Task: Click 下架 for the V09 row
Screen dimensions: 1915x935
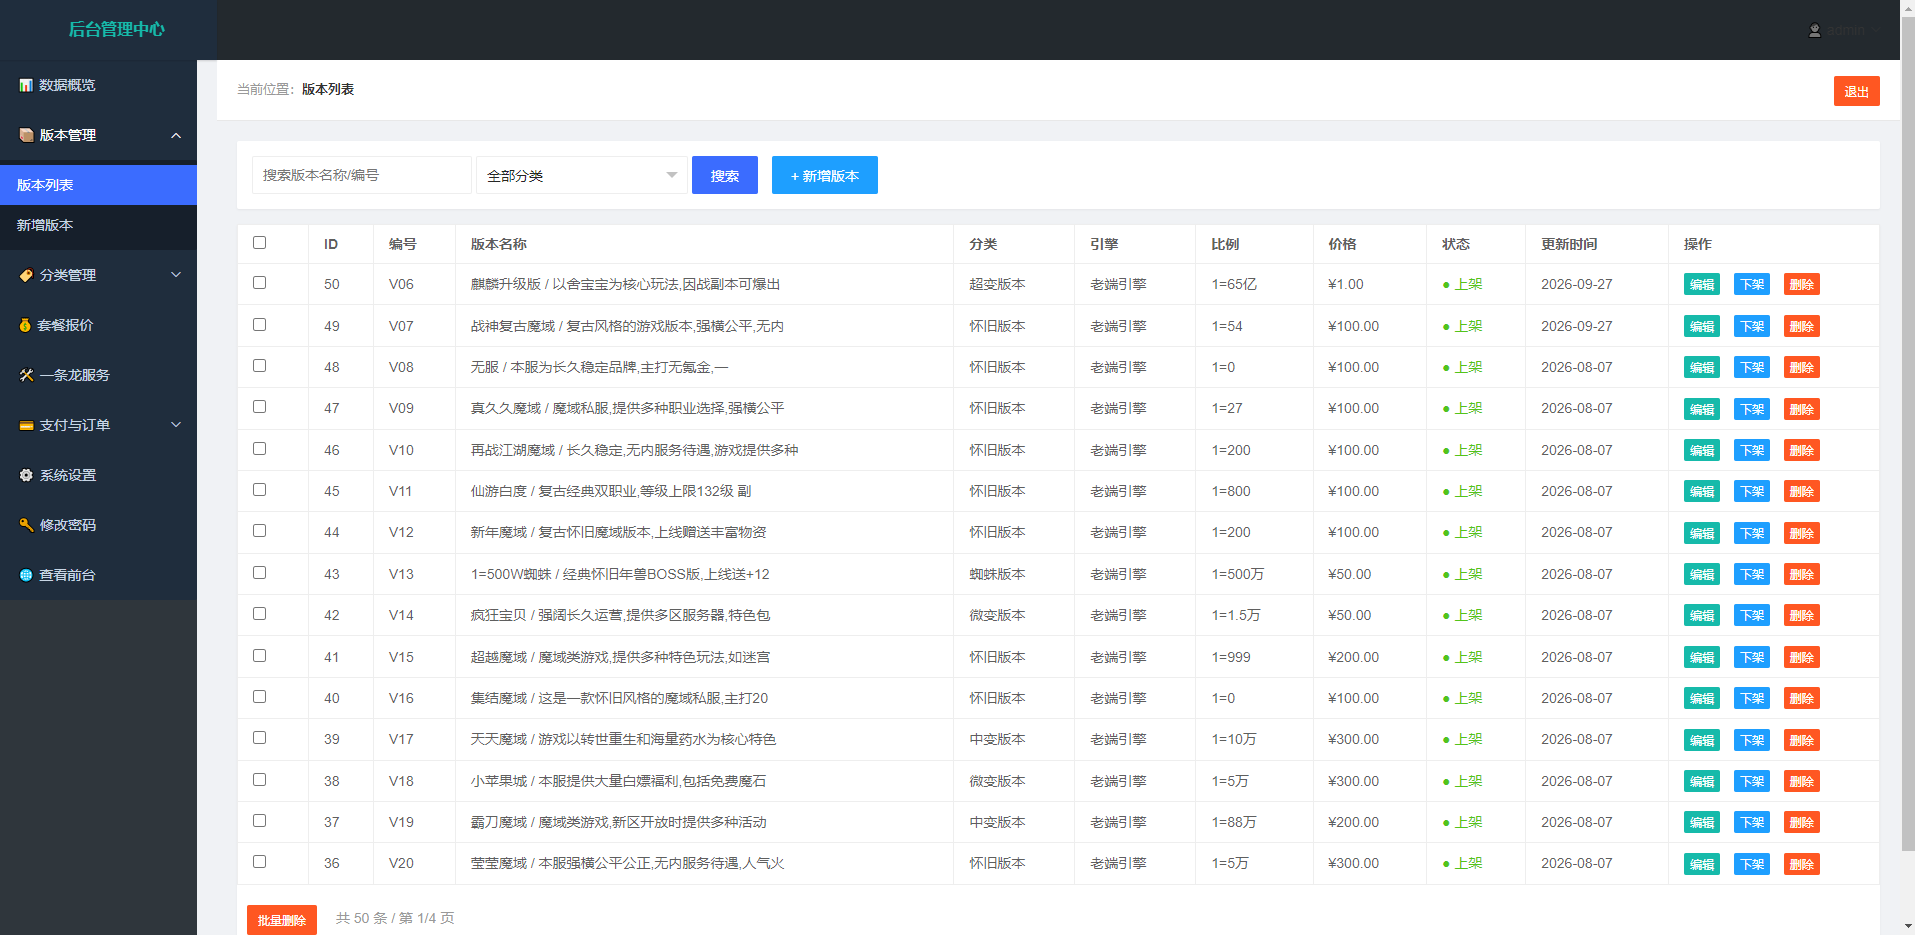Action: tap(1752, 409)
